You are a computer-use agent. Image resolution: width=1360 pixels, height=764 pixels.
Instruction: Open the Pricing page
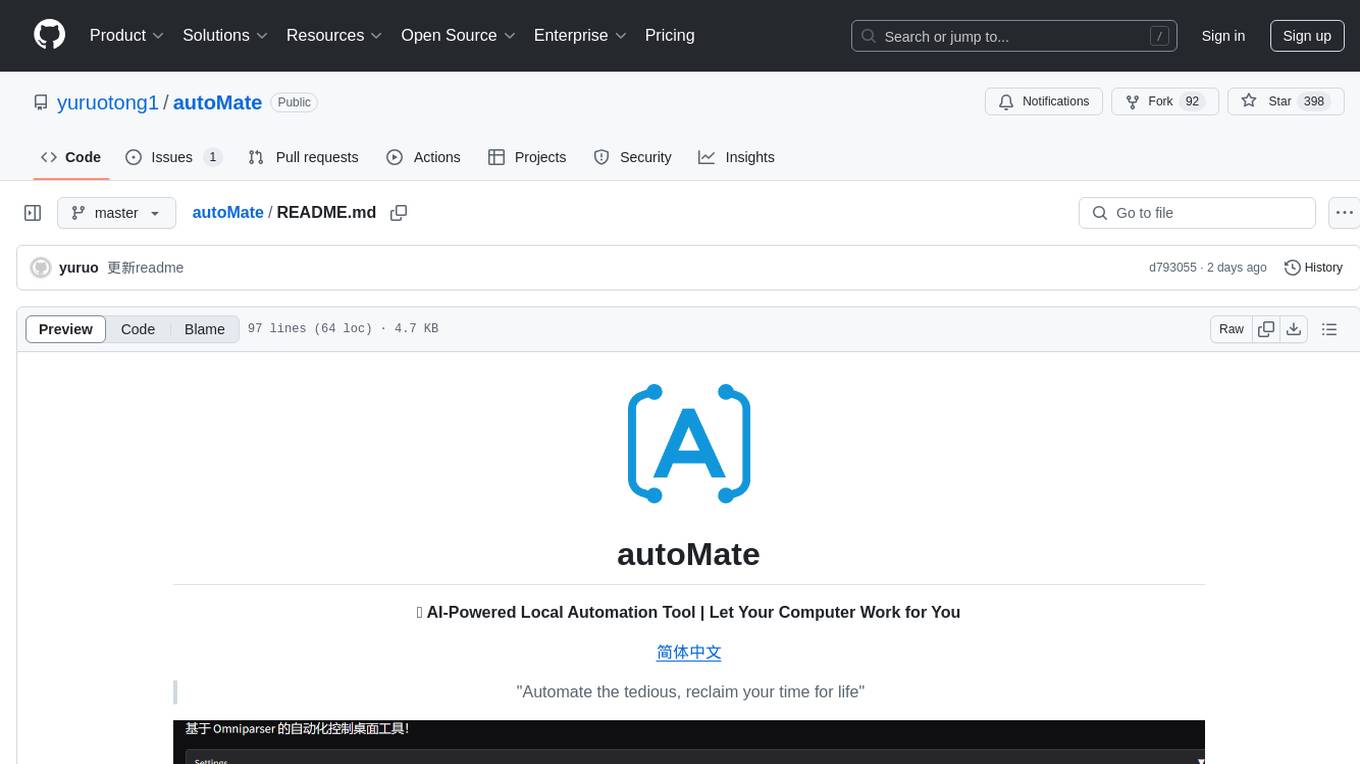[x=670, y=35]
